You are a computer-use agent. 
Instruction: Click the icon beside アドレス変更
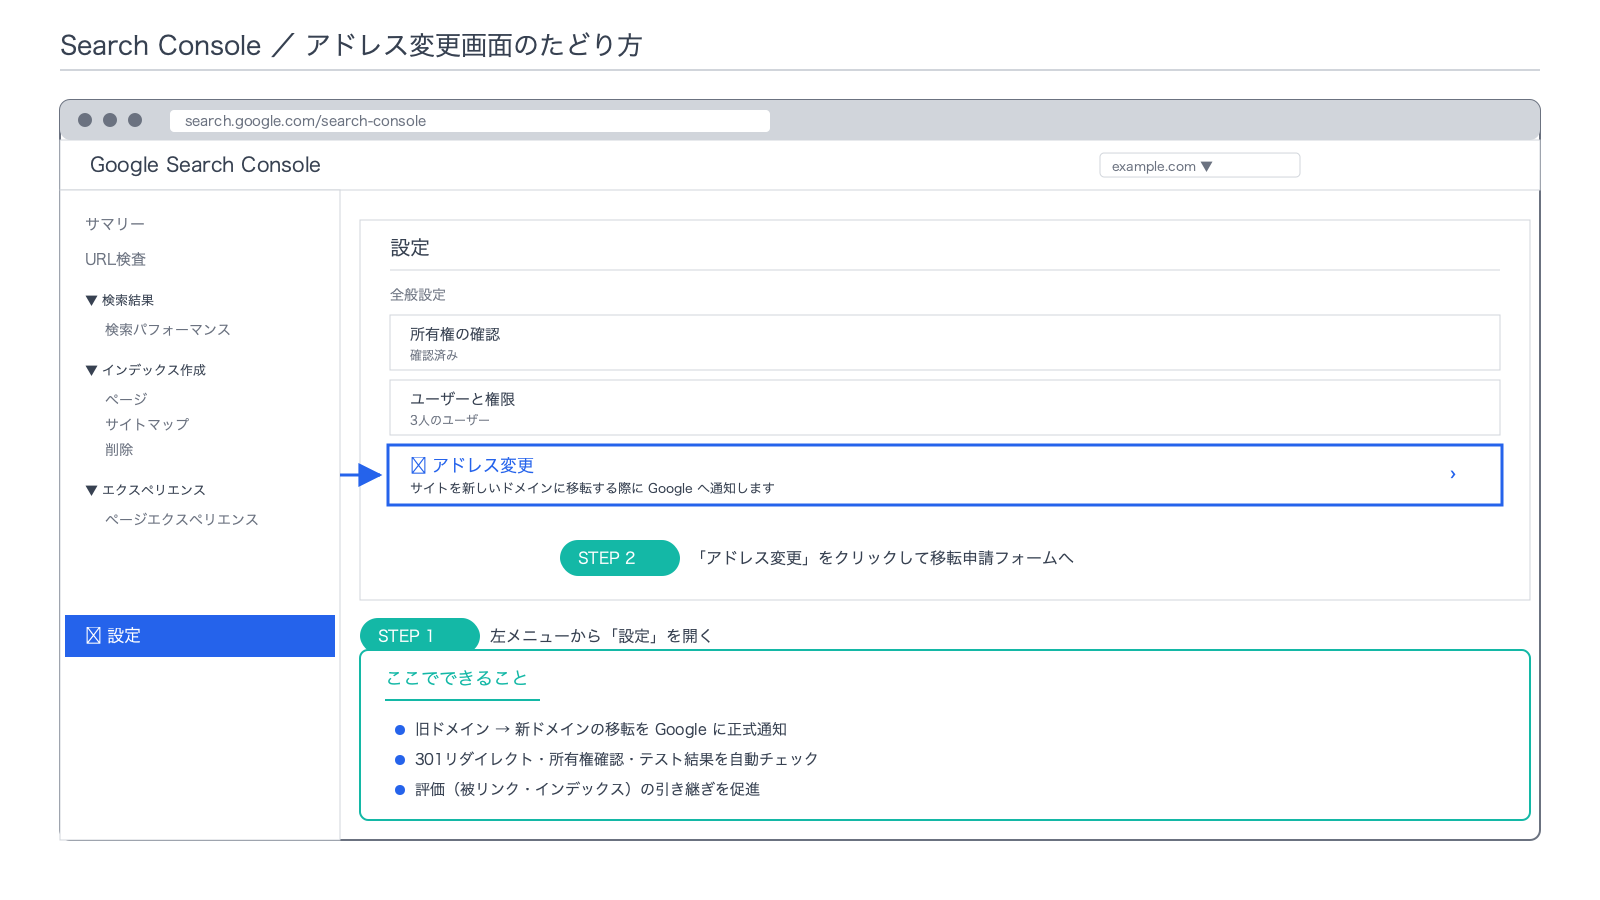click(x=418, y=465)
